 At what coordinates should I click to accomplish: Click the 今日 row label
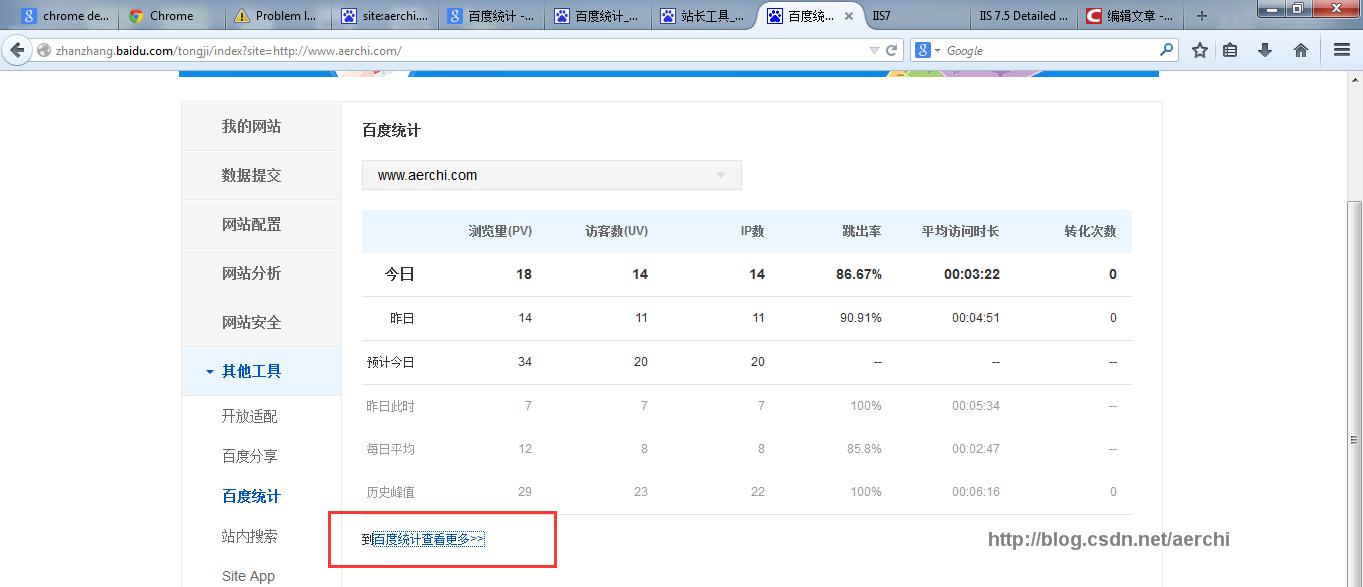click(x=400, y=274)
